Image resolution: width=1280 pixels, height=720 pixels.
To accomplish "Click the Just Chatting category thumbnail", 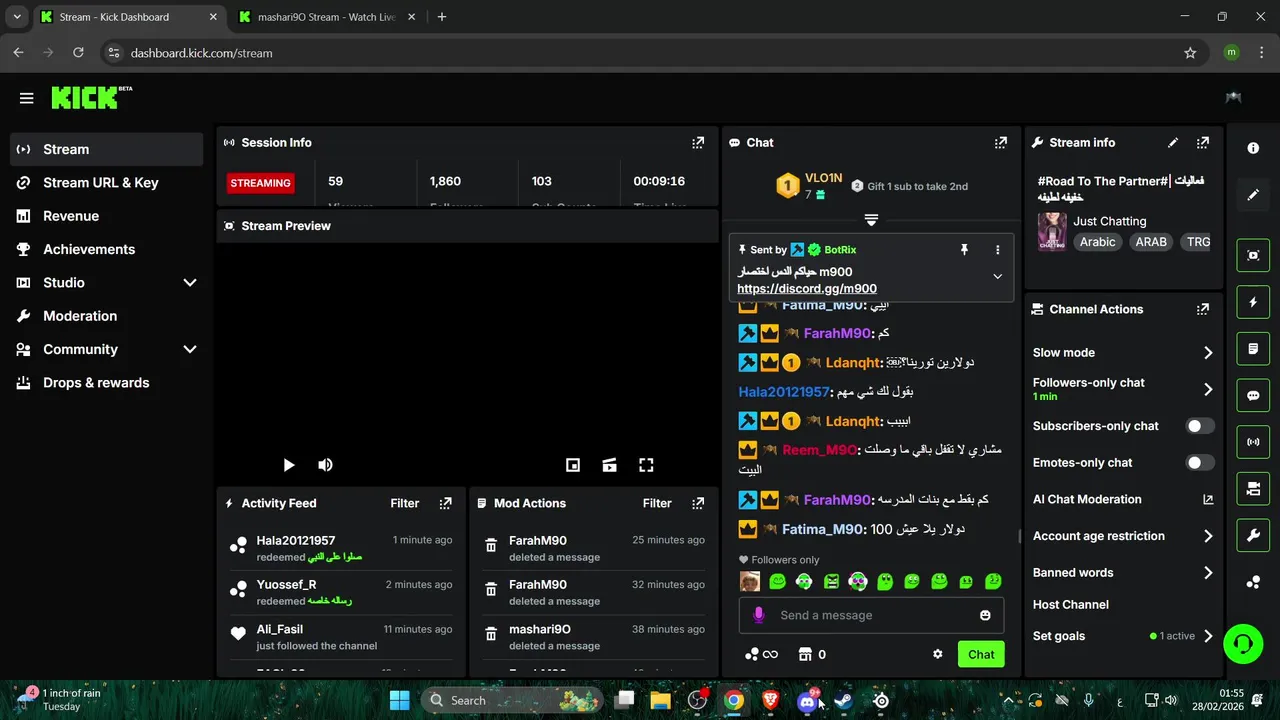I will click(x=1052, y=231).
